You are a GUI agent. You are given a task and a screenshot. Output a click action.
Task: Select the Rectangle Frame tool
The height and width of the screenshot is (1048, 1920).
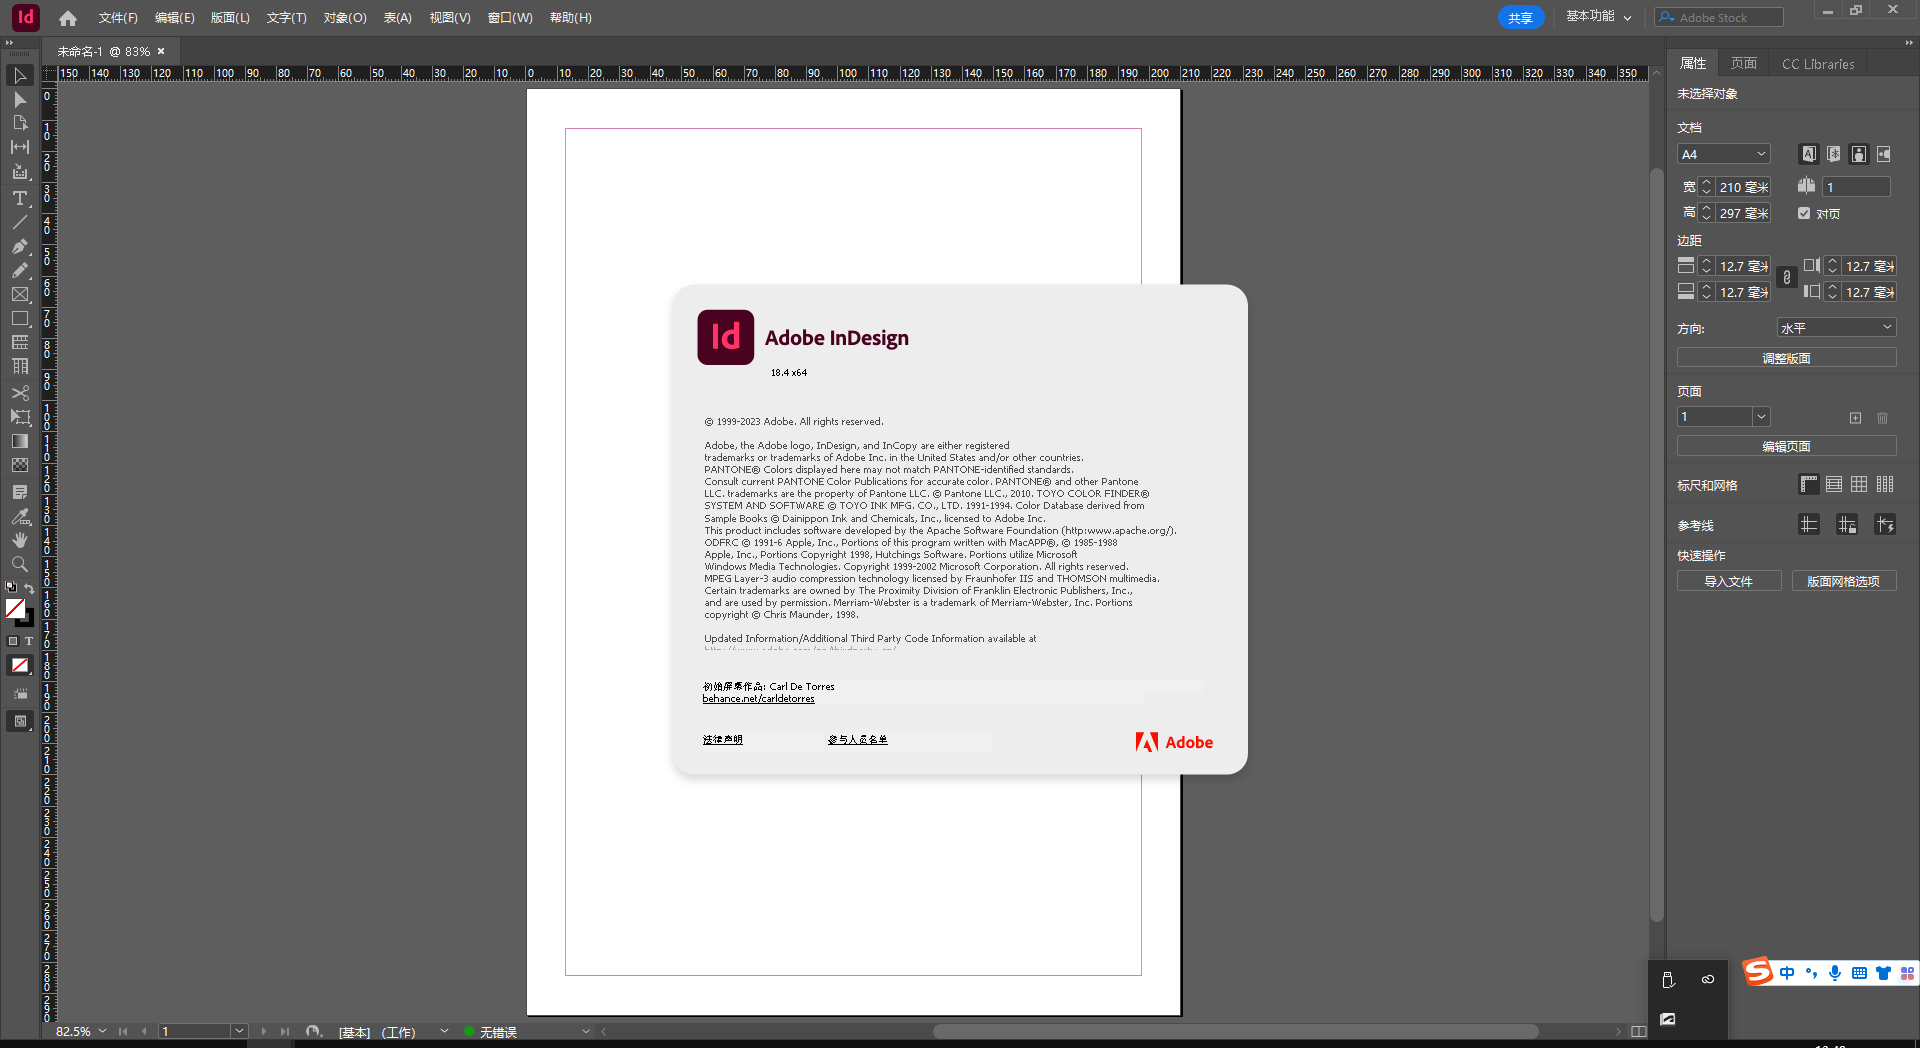(x=20, y=294)
